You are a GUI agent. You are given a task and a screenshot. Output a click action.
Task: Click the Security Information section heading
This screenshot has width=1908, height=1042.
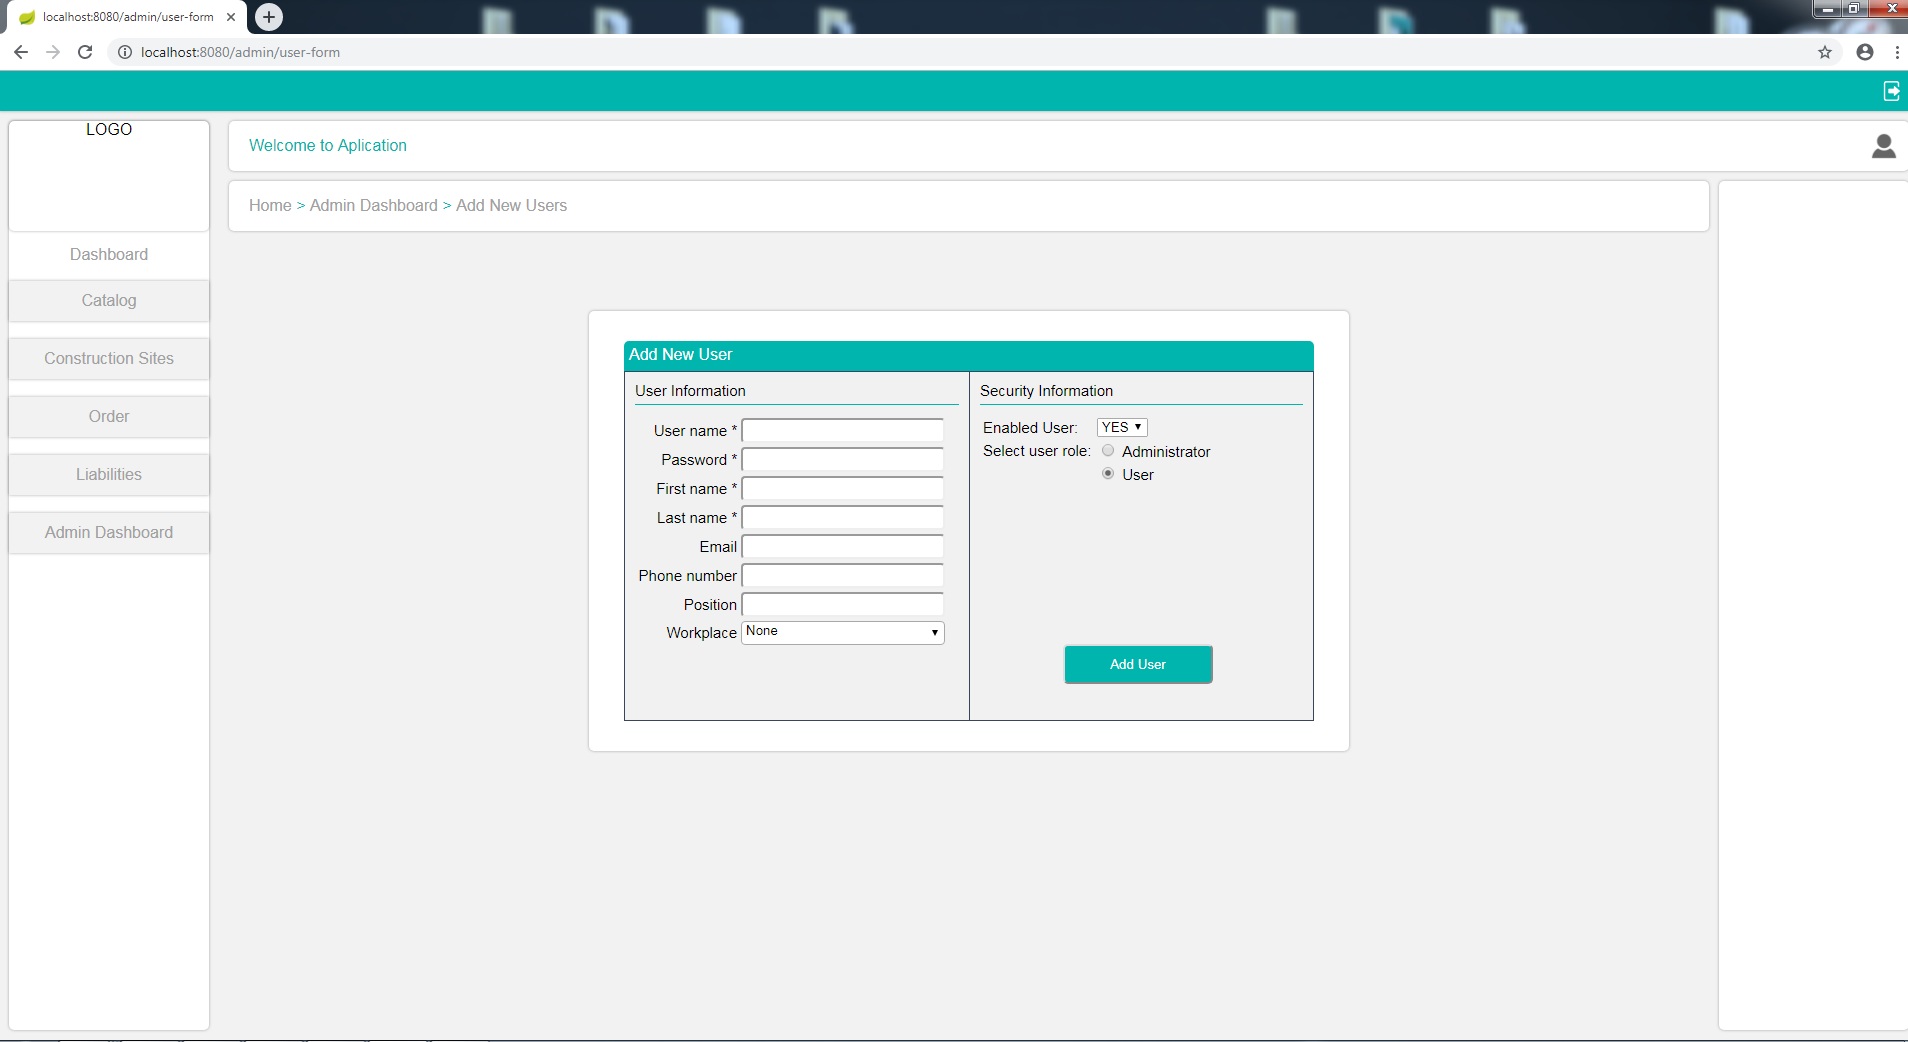(1046, 391)
